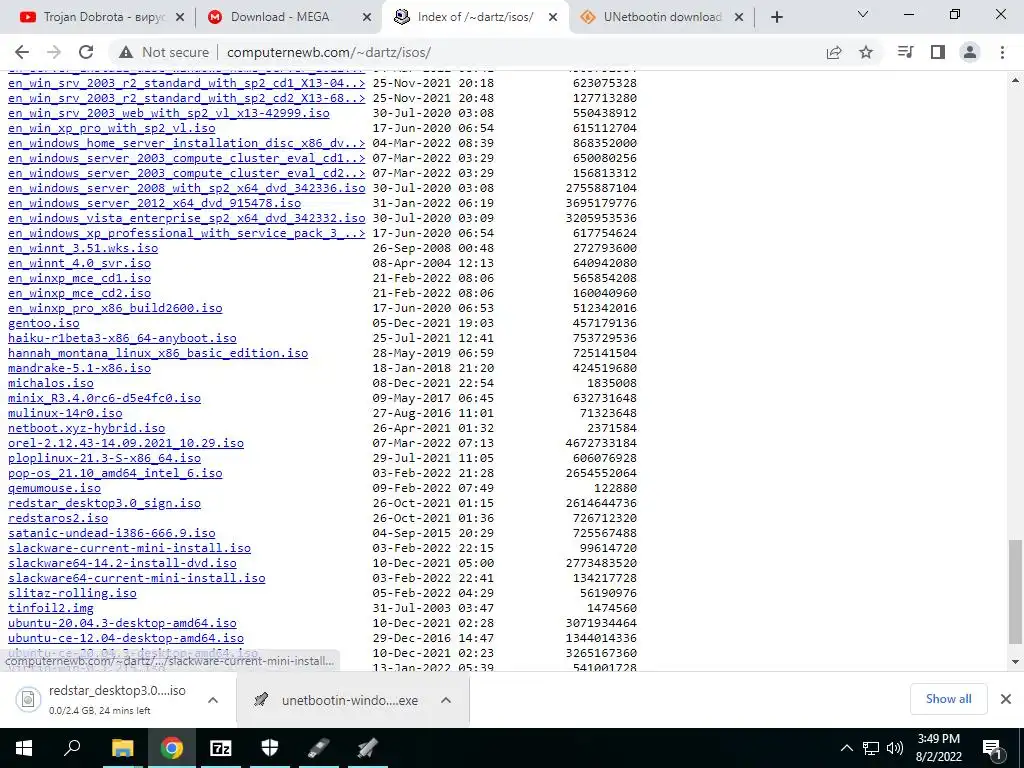
Task: Click Chrome icon in taskbar
Action: (172, 748)
